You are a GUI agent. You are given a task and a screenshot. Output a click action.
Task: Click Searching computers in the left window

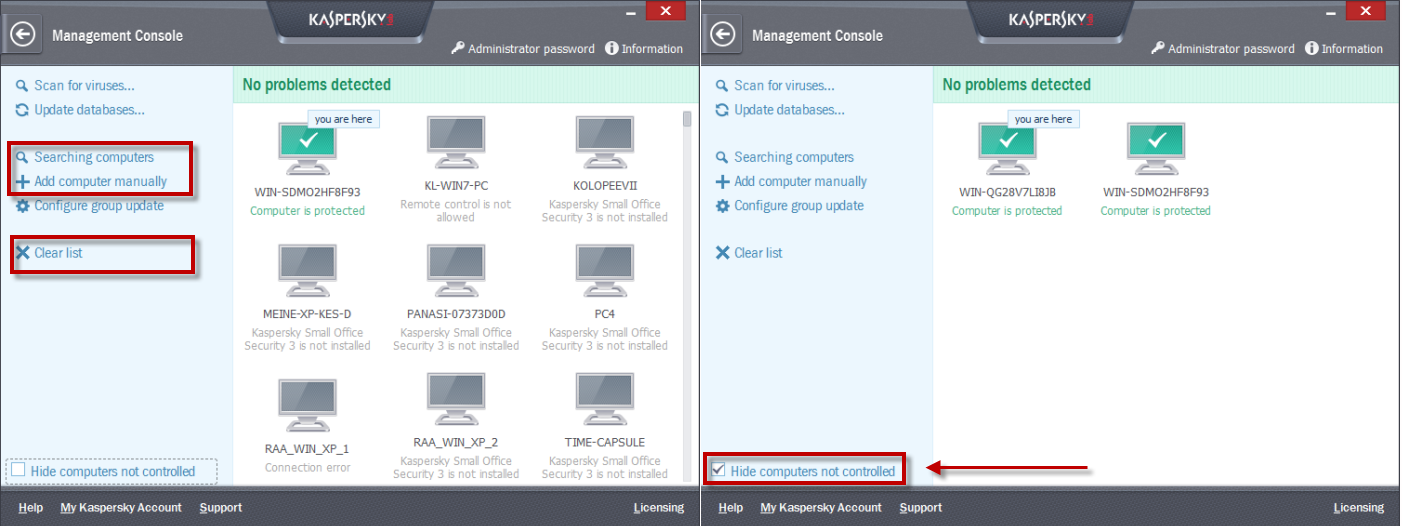[85, 157]
